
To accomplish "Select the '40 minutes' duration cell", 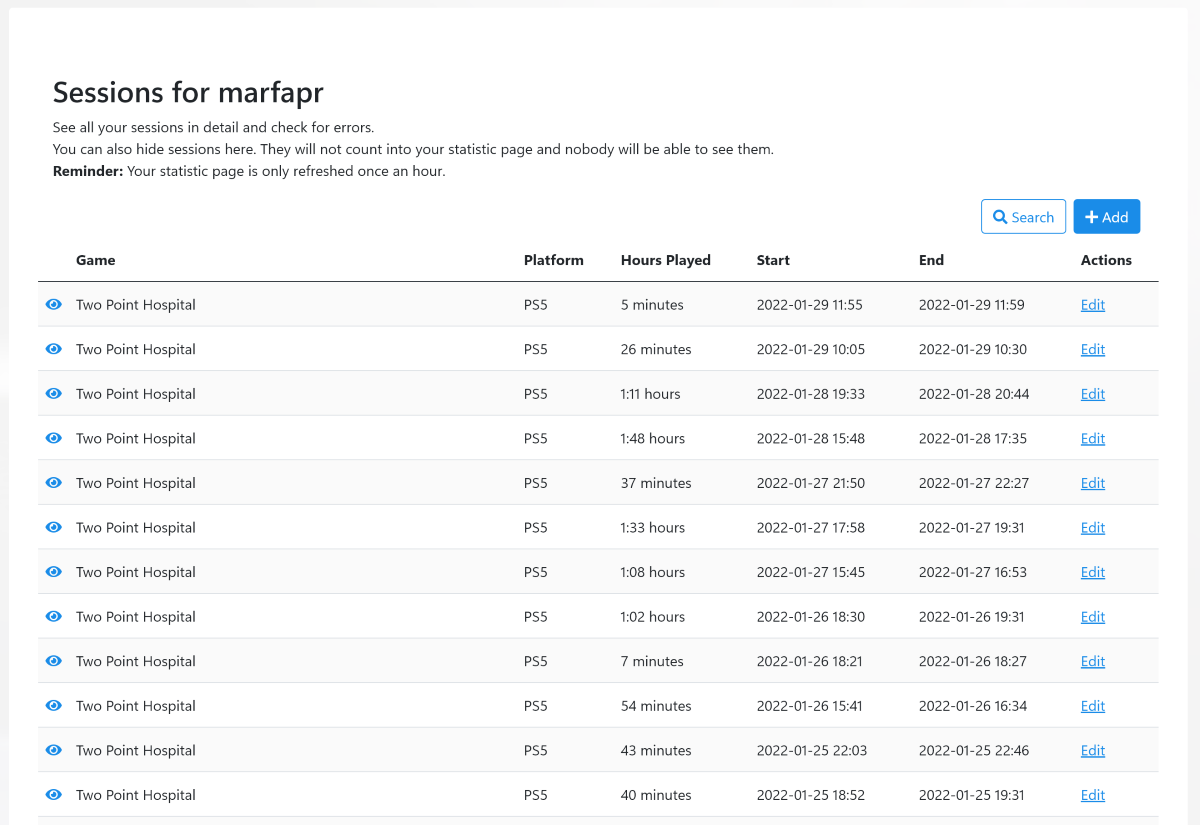I will click(656, 795).
